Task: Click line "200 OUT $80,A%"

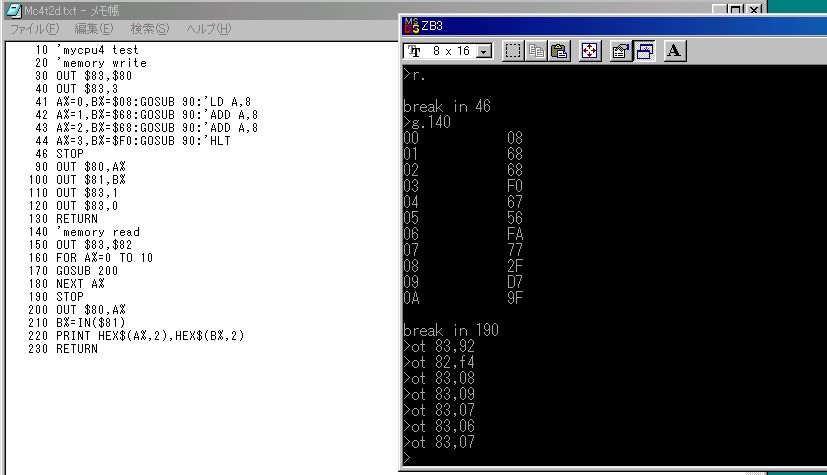Action: coord(77,310)
